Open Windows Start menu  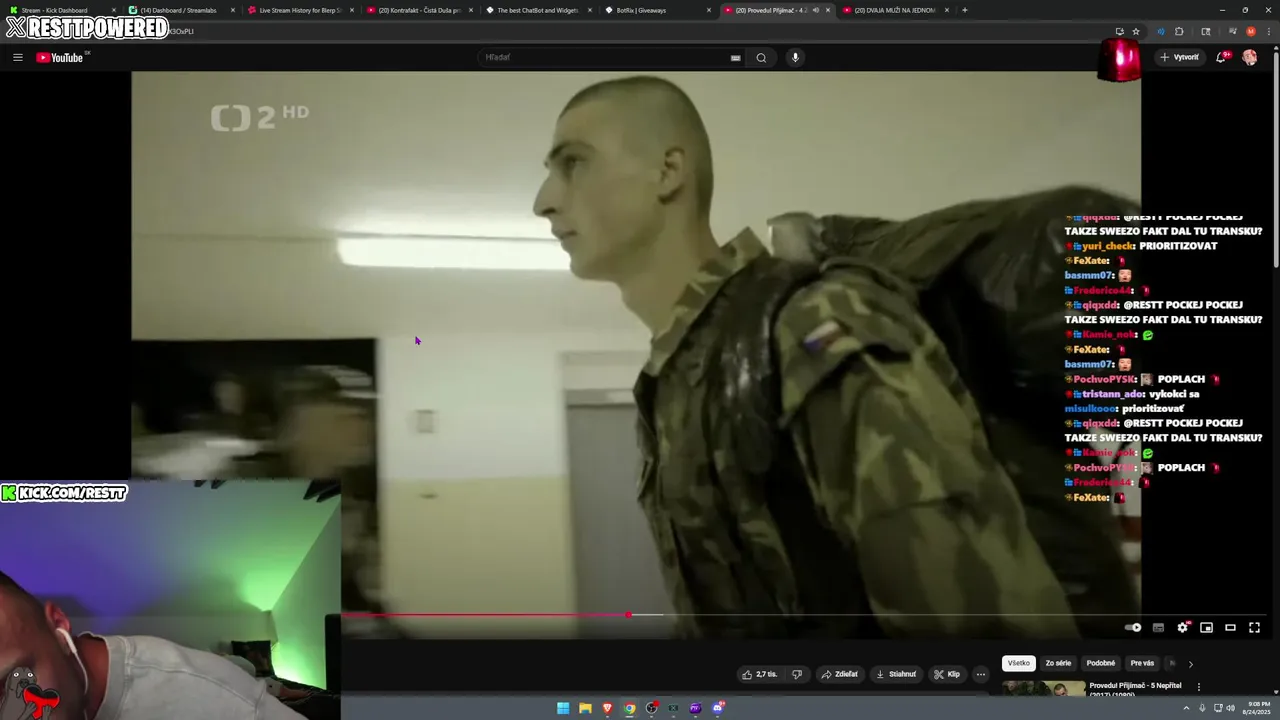563,708
